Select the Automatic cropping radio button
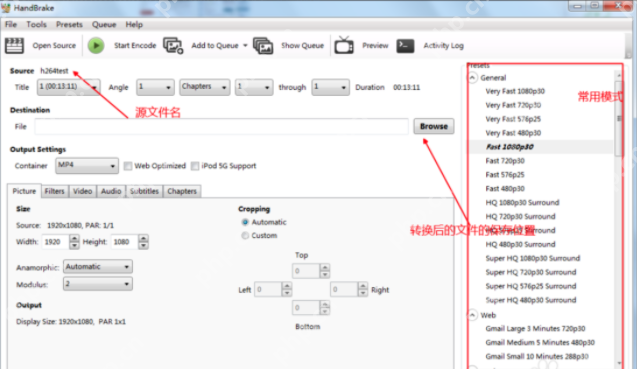Image resolution: width=637 pixels, height=369 pixels. pos(245,222)
